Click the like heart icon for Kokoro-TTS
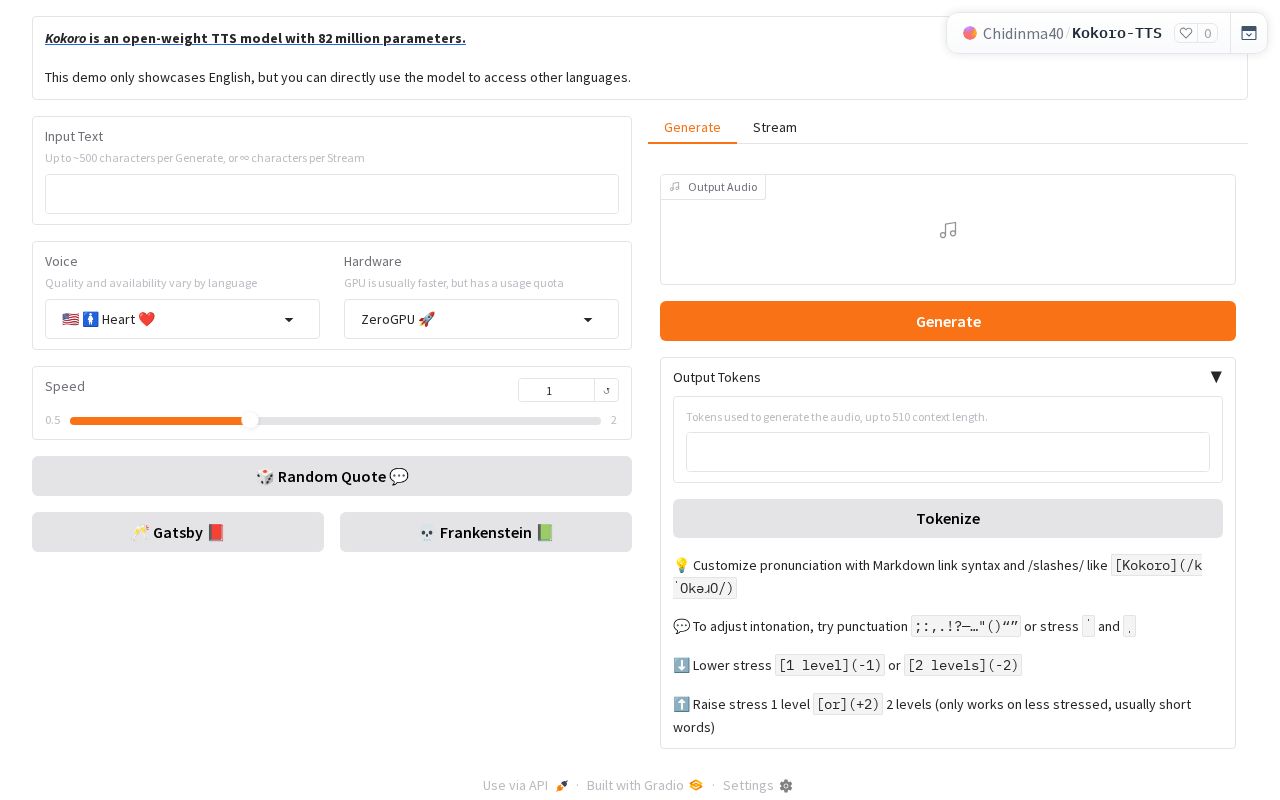This screenshot has width=1280, height=800. coord(1186,33)
